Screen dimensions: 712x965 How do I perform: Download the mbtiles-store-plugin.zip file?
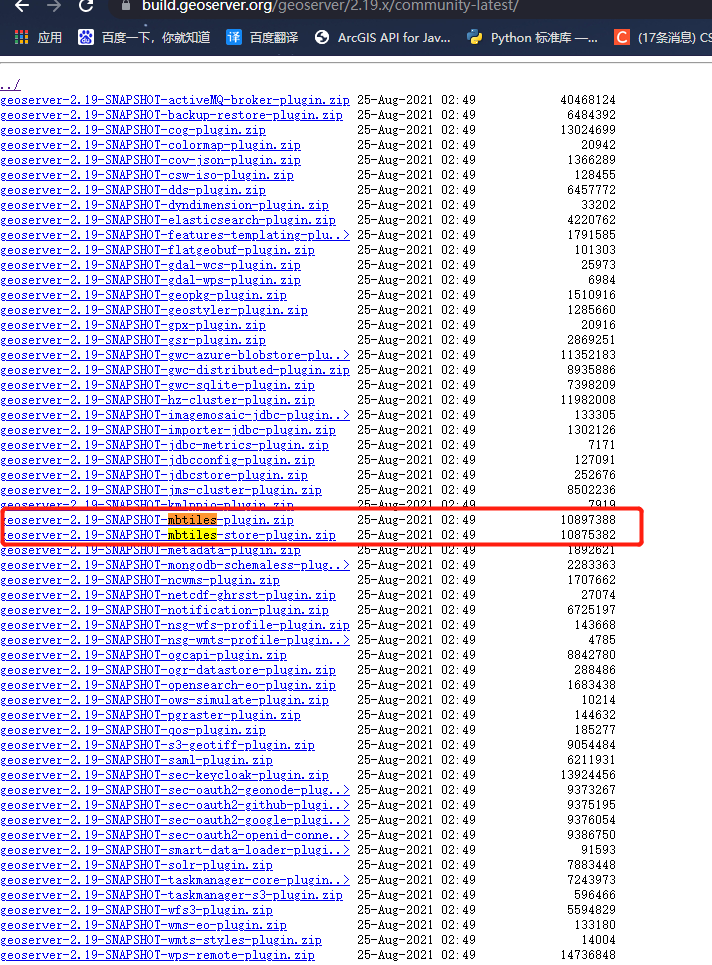click(x=170, y=535)
